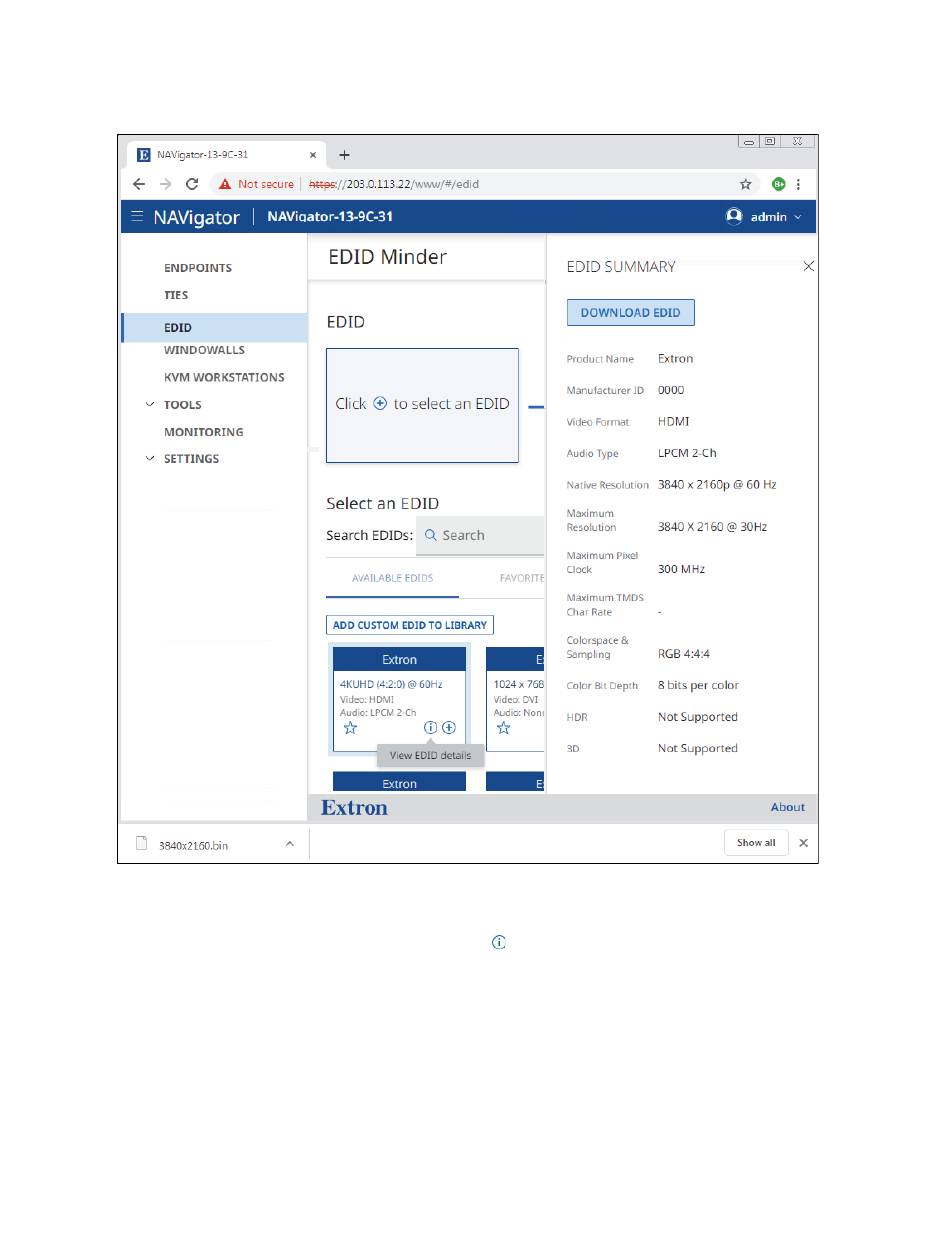
Task: Close the NAVigator-13-9C-31 browser tab
Action: click(313, 155)
